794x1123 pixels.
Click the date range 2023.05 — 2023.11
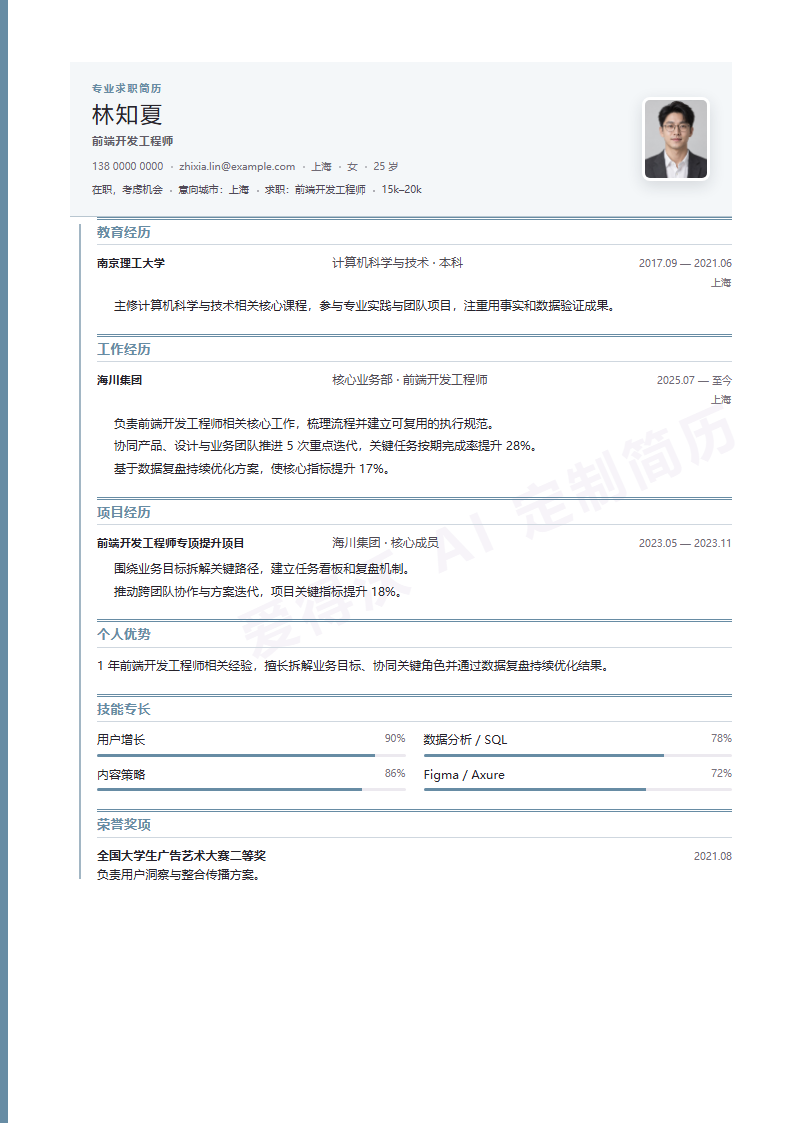[685, 543]
